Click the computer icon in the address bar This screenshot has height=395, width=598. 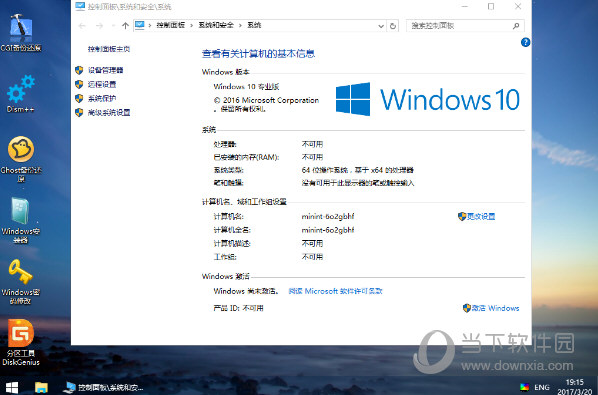coord(140,25)
